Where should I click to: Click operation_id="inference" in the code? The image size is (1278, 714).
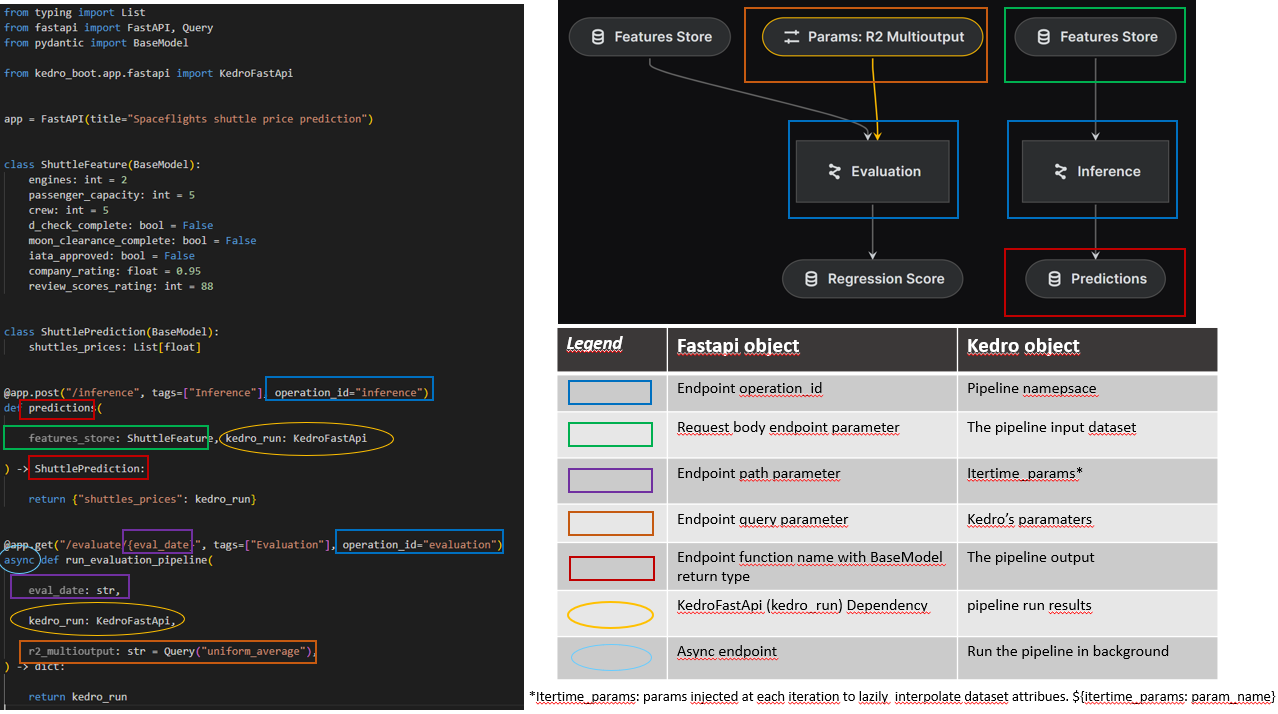pyautogui.click(x=351, y=392)
